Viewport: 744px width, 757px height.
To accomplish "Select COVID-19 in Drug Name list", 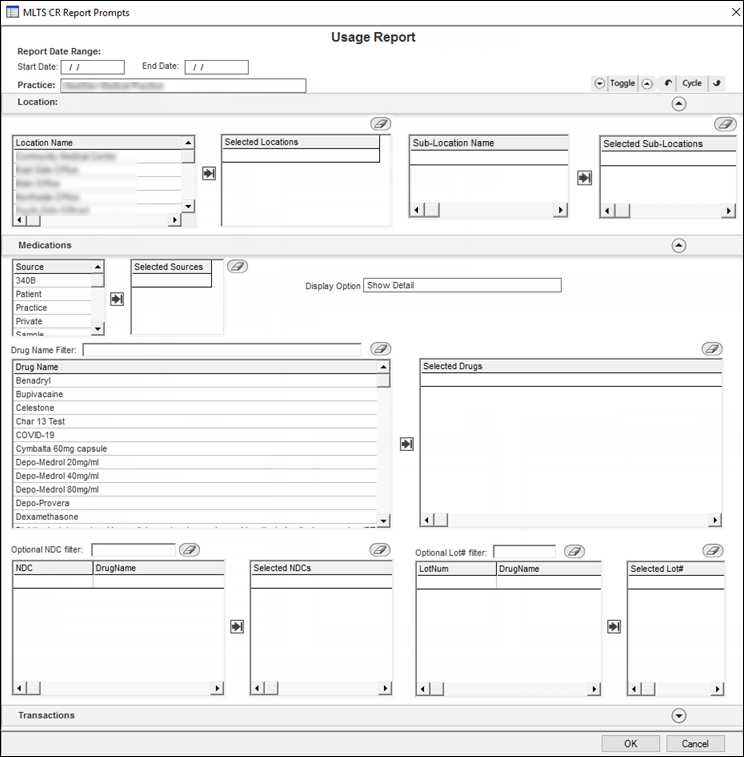I will [195, 435].
